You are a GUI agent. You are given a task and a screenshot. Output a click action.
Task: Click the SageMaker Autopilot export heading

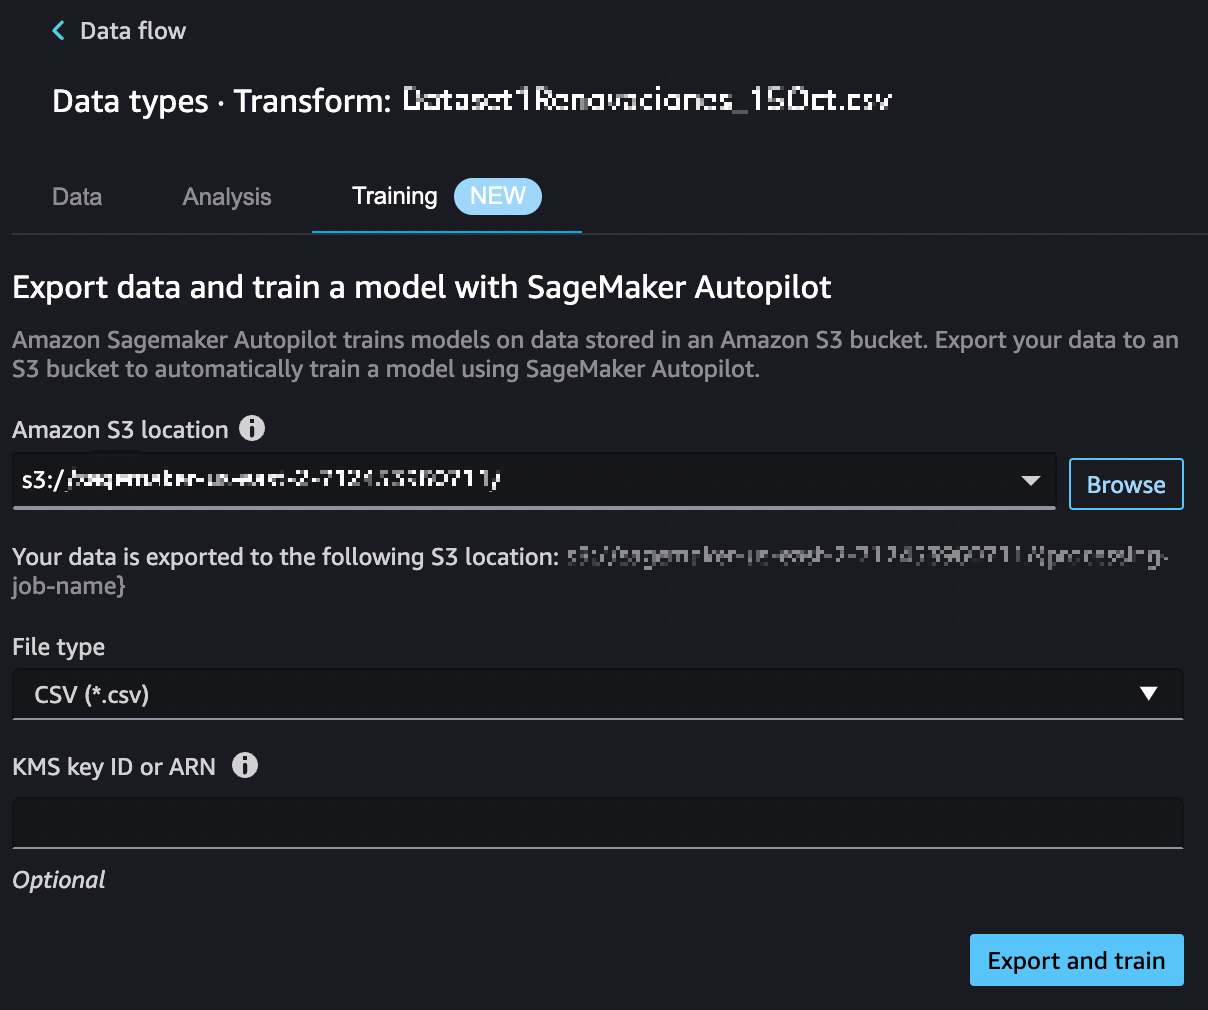(422, 287)
